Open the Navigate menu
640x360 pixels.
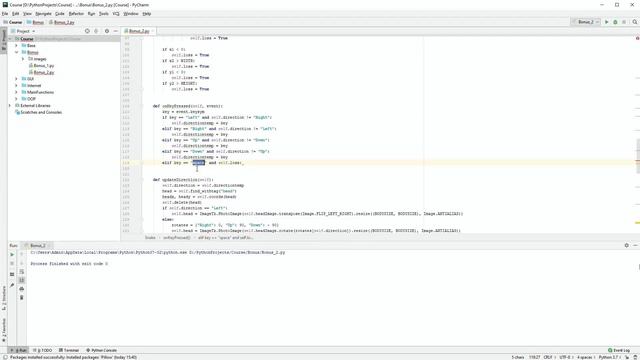[x=43, y=13]
